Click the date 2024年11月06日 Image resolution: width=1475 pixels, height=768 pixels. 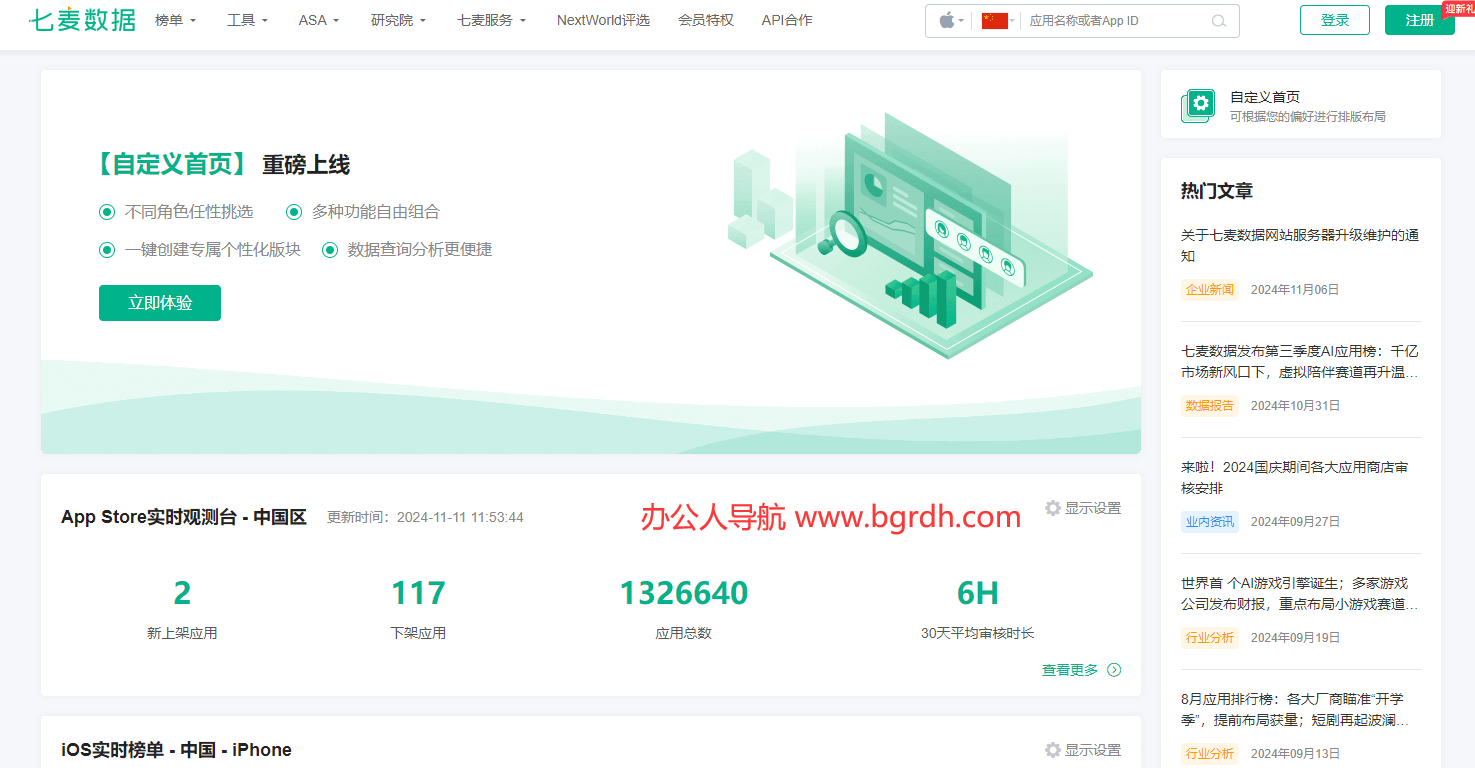pyautogui.click(x=1295, y=290)
